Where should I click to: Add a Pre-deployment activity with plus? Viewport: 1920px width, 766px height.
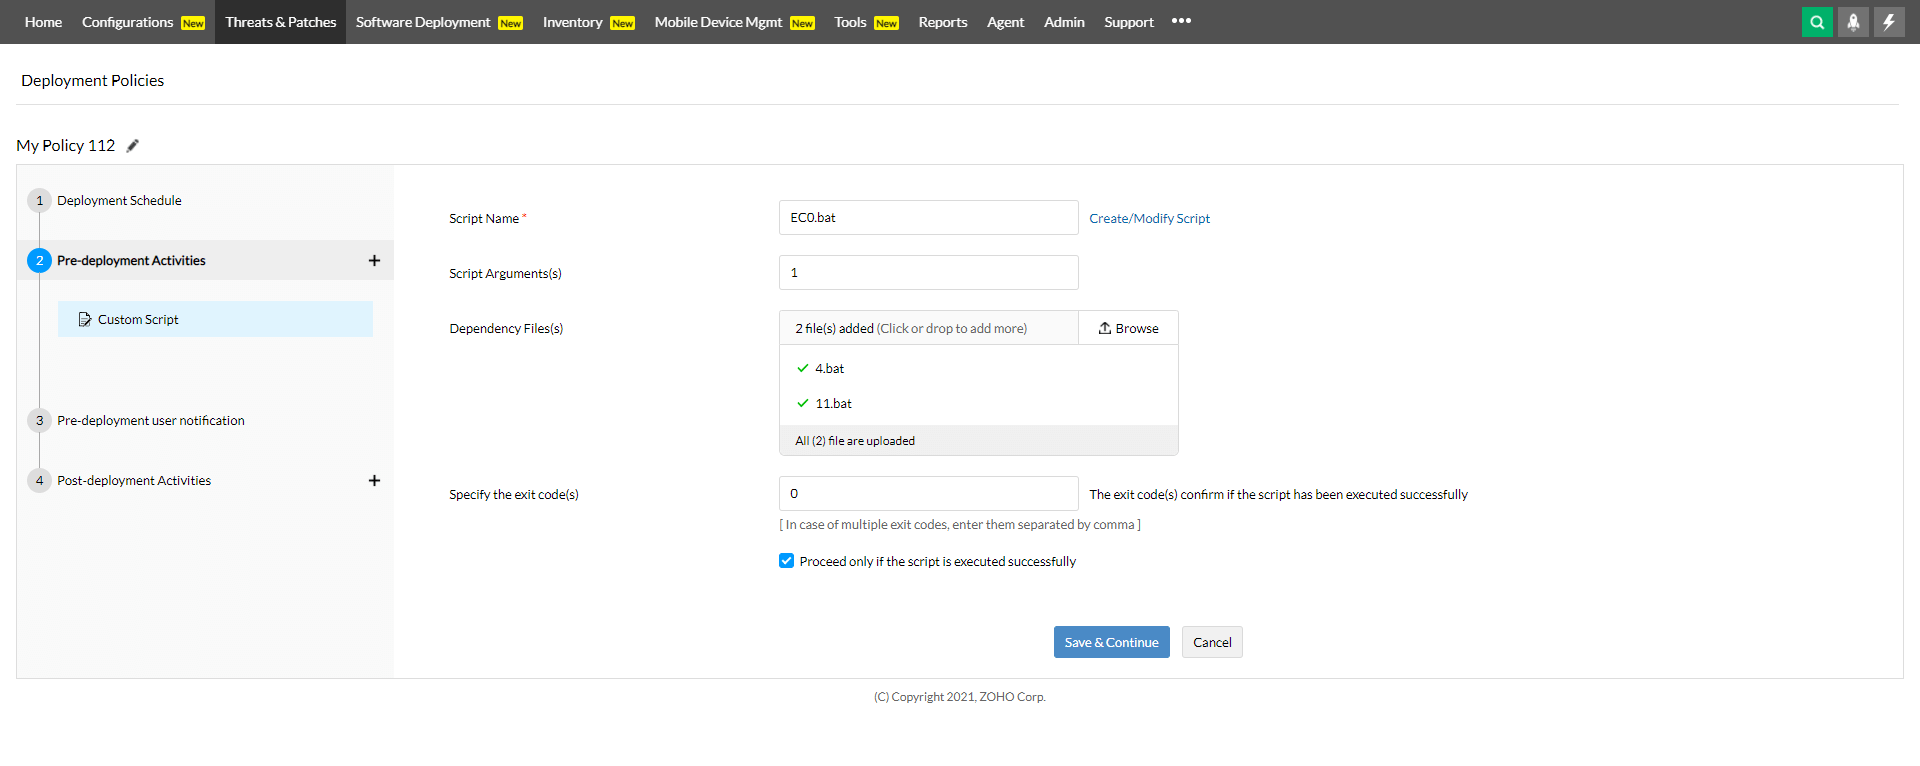(374, 261)
